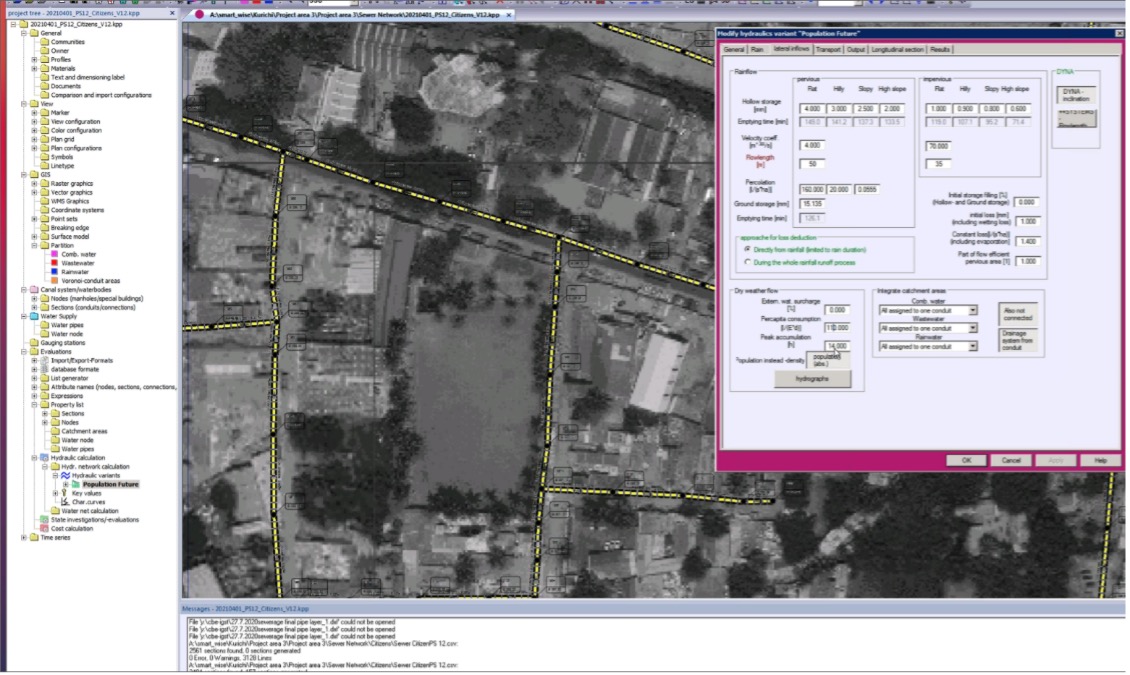Click the Hydraulic variants wave icon
Viewport: 1130px width, 675px height.
pos(66,475)
